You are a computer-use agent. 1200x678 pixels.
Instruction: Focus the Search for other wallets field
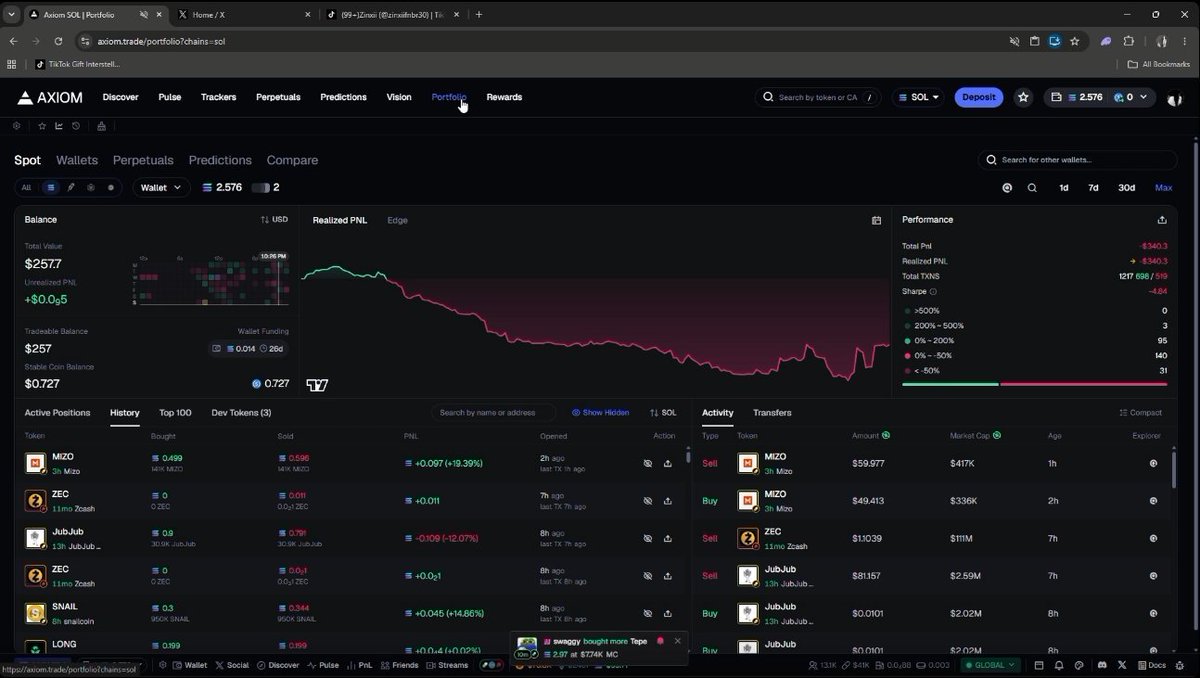point(1077,160)
